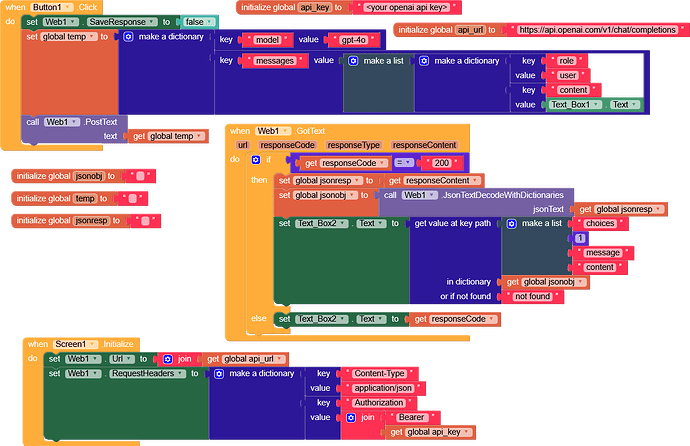Edit the jsonresp variable name in initialize block
Viewport: 690px width, 446px height.
pyautogui.click(x=91, y=220)
